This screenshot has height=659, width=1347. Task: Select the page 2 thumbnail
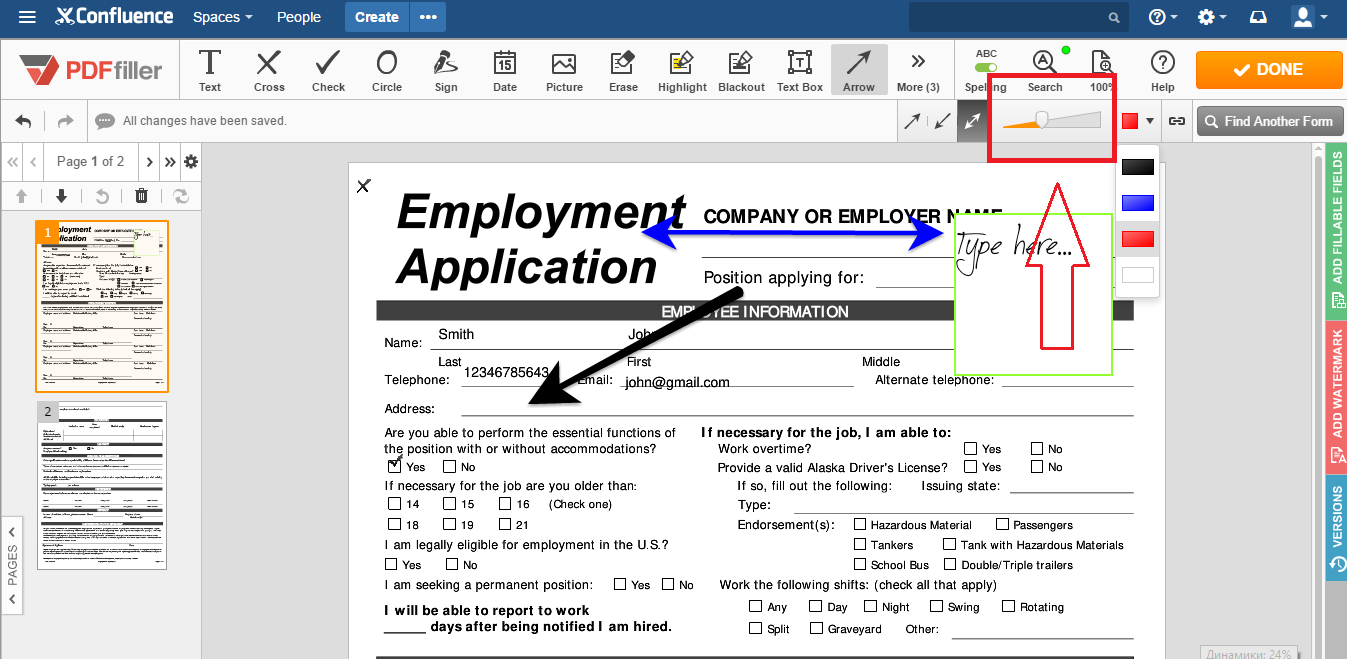(x=102, y=486)
